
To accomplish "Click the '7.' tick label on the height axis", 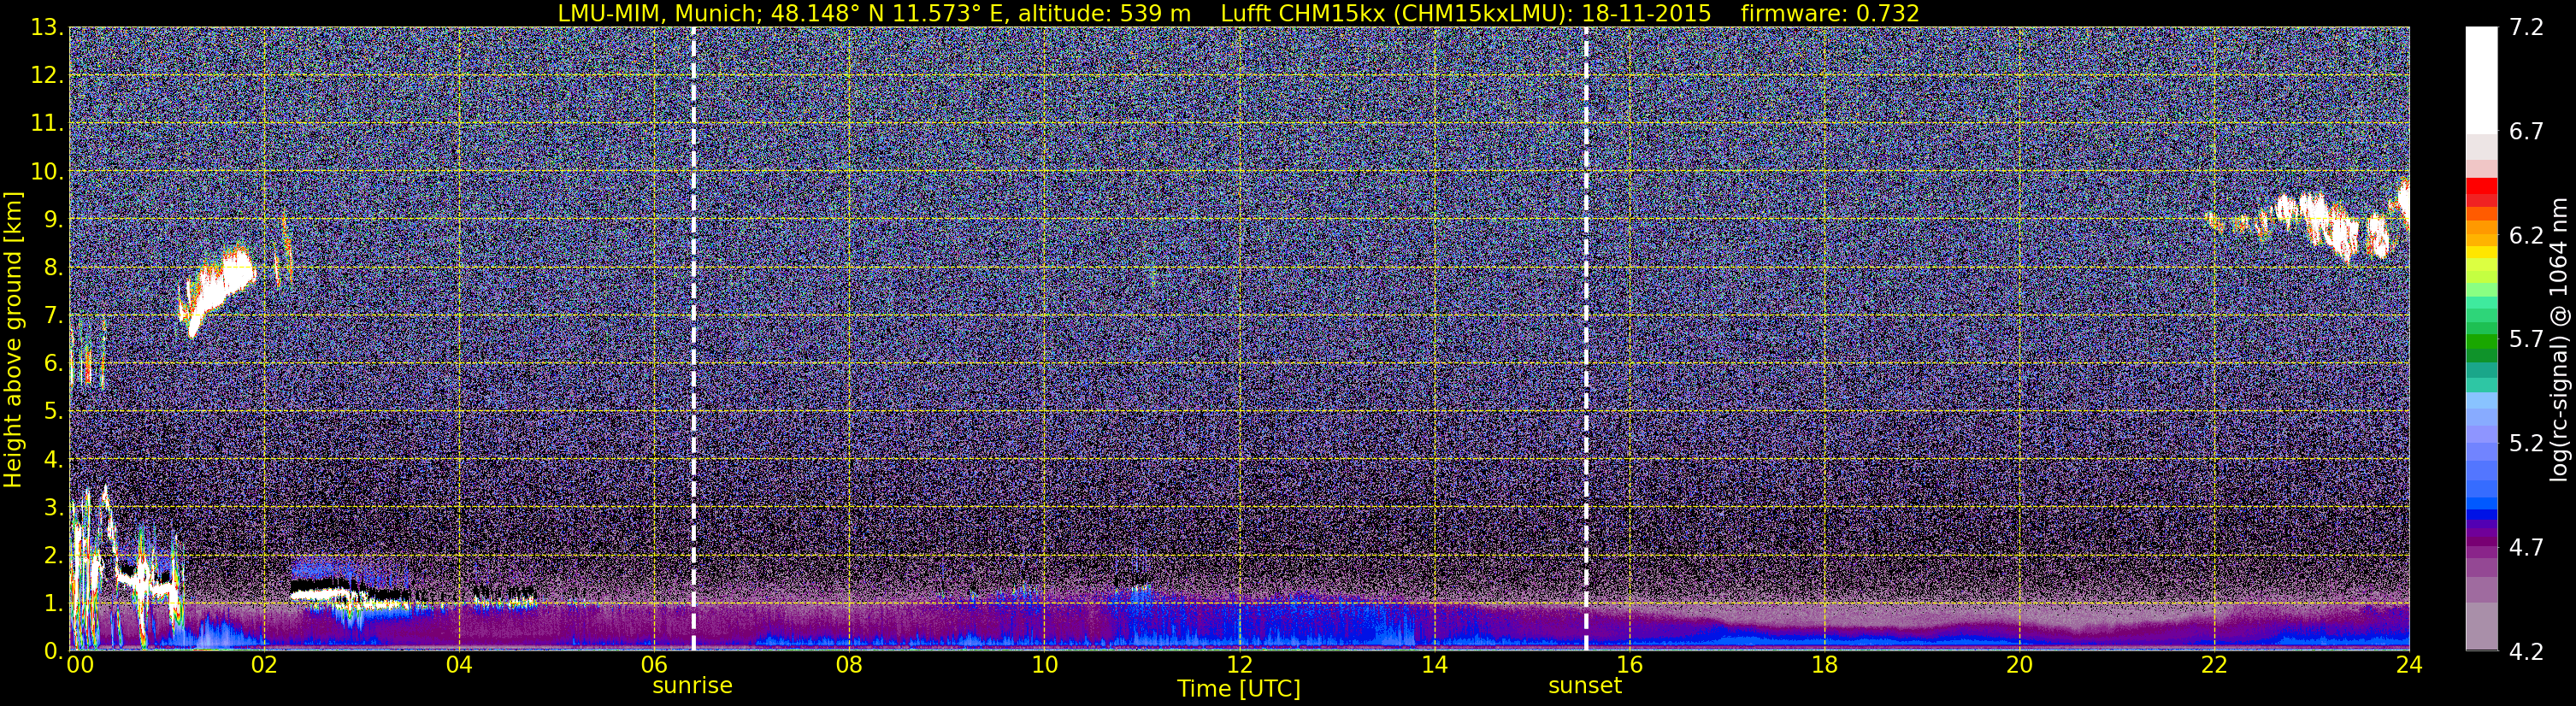I will 53,315.
